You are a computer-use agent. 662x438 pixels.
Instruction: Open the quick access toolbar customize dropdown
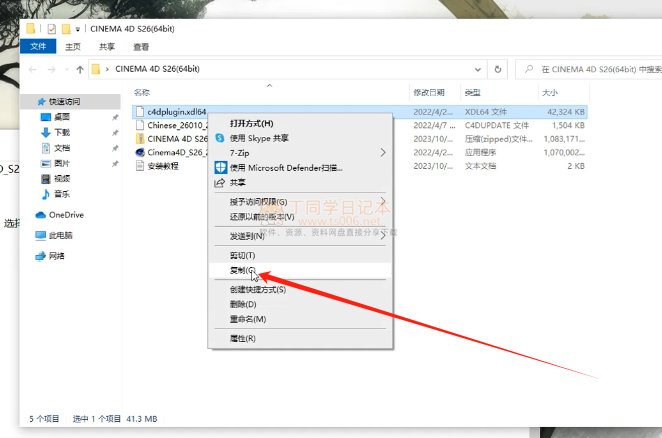(x=78, y=29)
